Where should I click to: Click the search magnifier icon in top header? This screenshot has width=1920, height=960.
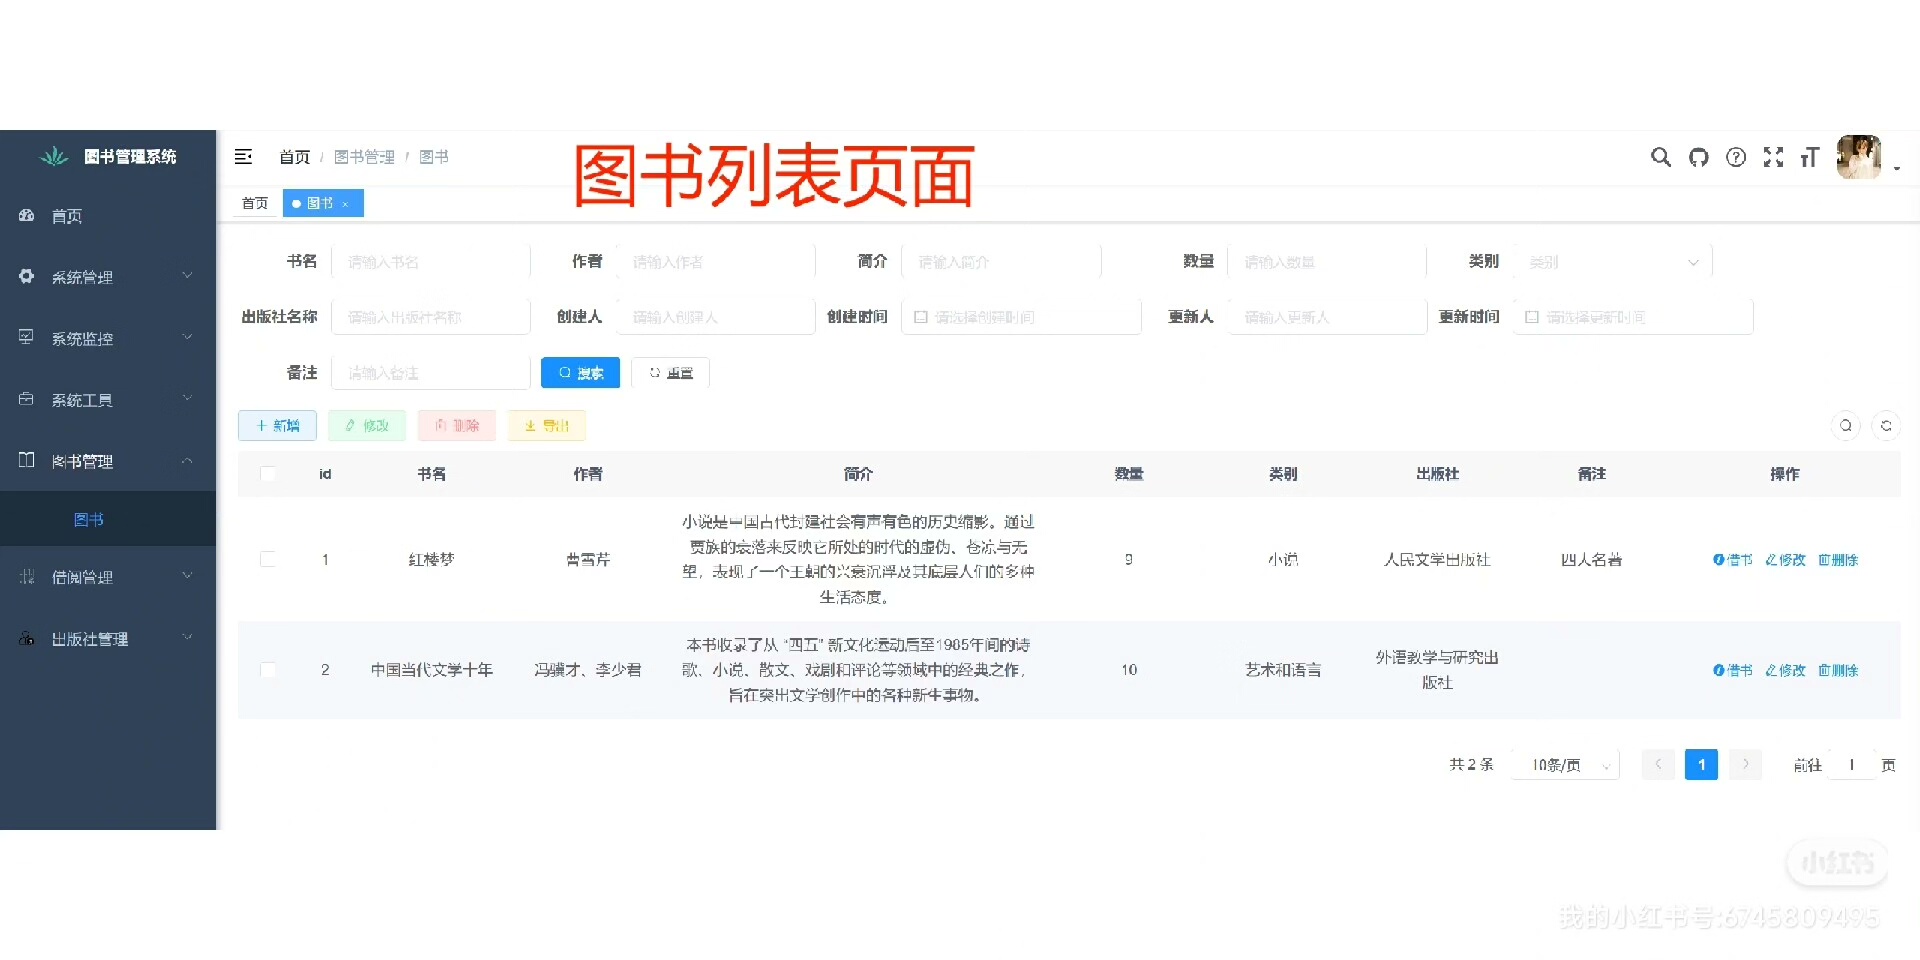point(1660,157)
